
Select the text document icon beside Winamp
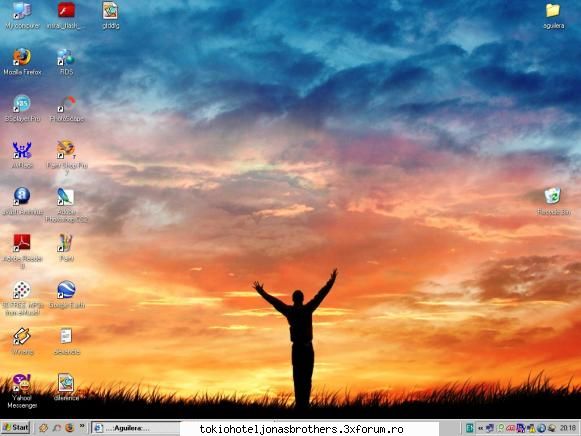coord(67,342)
